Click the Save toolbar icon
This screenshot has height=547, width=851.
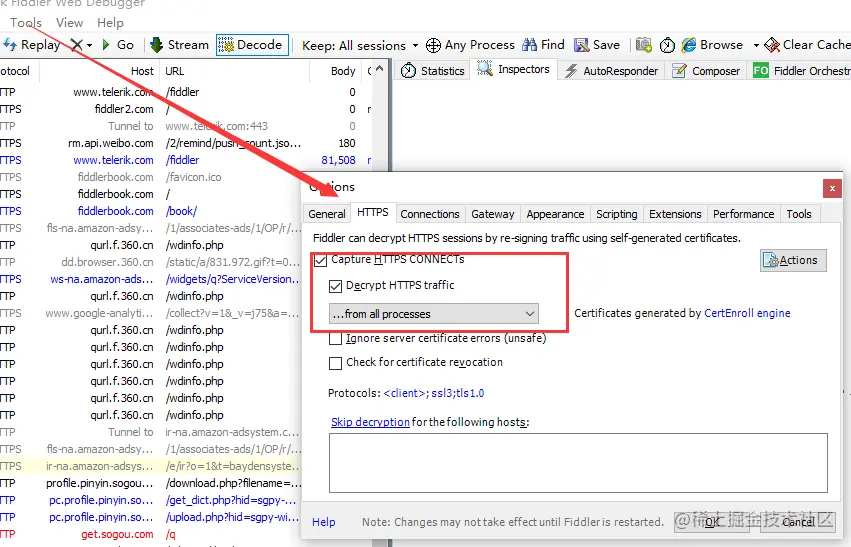click(581, 45)
